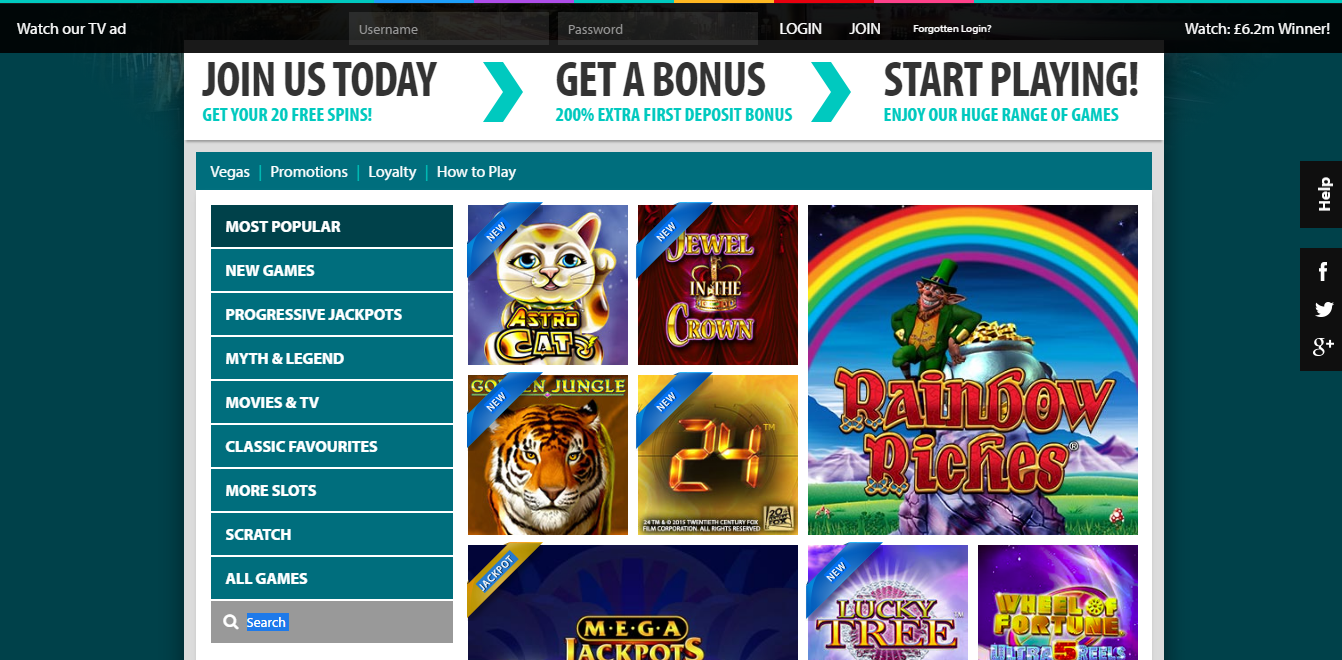The width and height of the screenshot is (1342, 660).
Task: Go to the Promotions tab
Action: (x=309, y=172)
